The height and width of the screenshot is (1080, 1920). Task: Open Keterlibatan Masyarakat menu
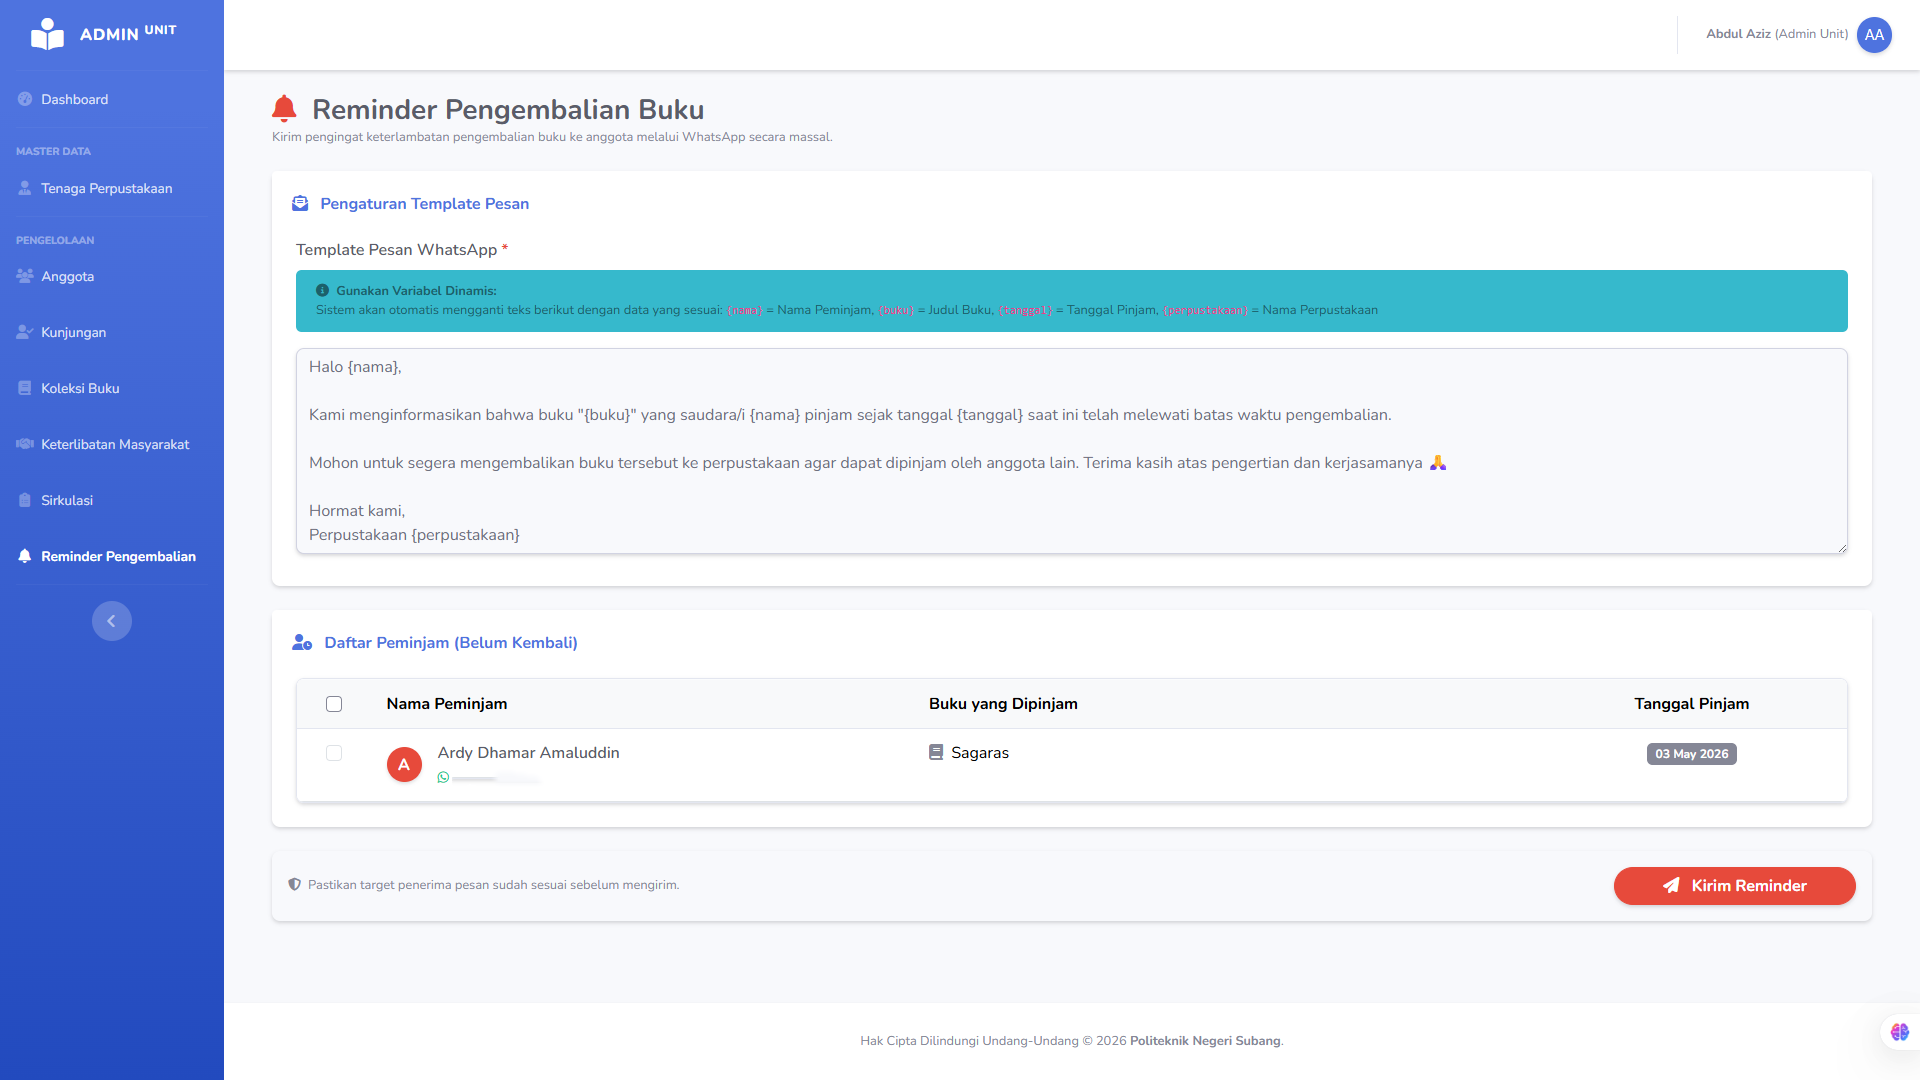[x=112, y=444]
